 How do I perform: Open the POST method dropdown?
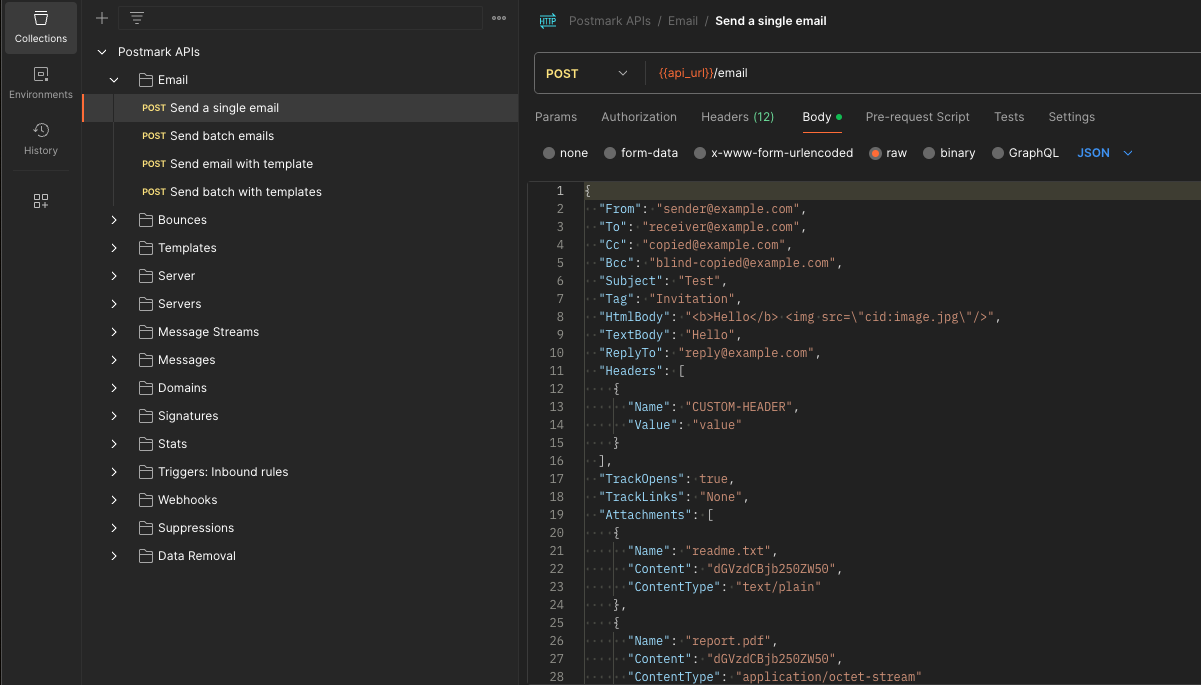588,73
